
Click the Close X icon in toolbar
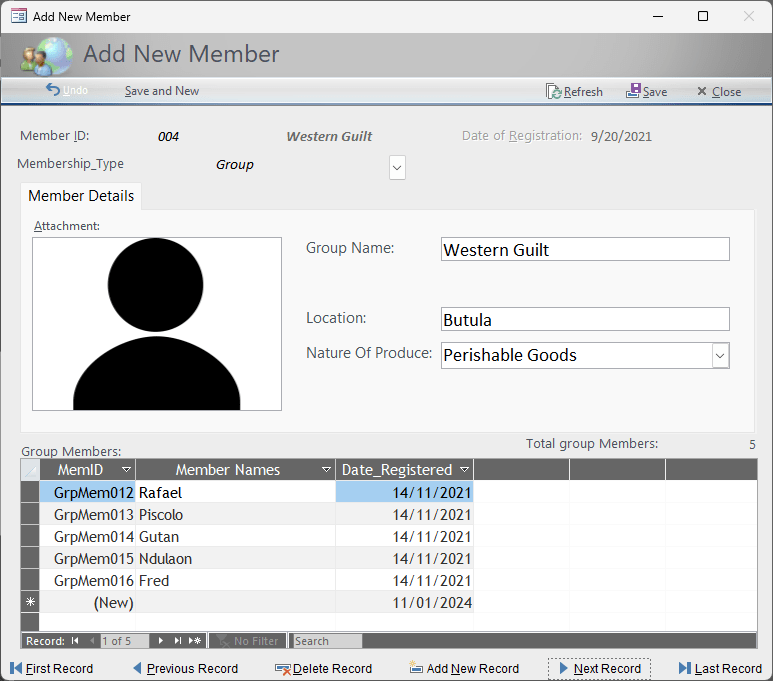(702, 91)
